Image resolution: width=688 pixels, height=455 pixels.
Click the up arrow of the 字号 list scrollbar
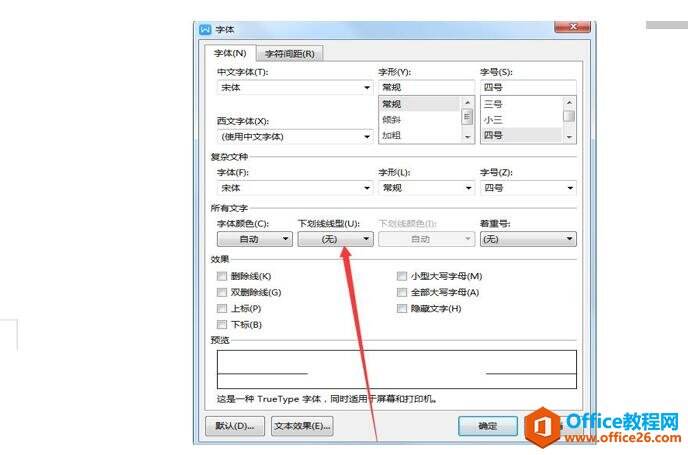click(x=569, y=102)
